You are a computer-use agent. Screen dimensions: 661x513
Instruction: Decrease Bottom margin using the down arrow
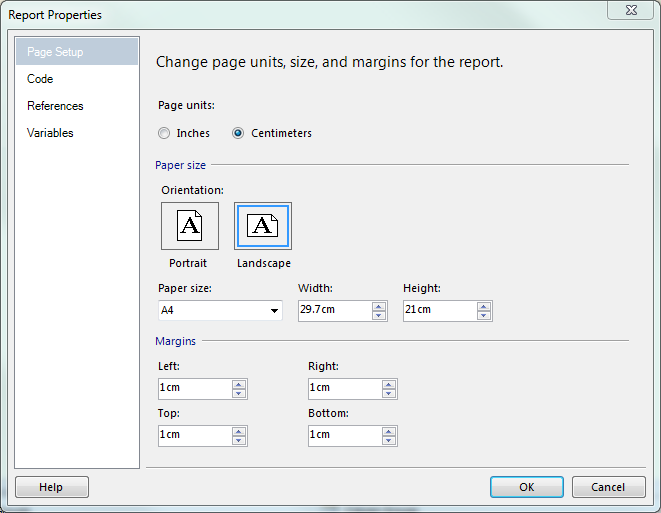tap(389, 440)
